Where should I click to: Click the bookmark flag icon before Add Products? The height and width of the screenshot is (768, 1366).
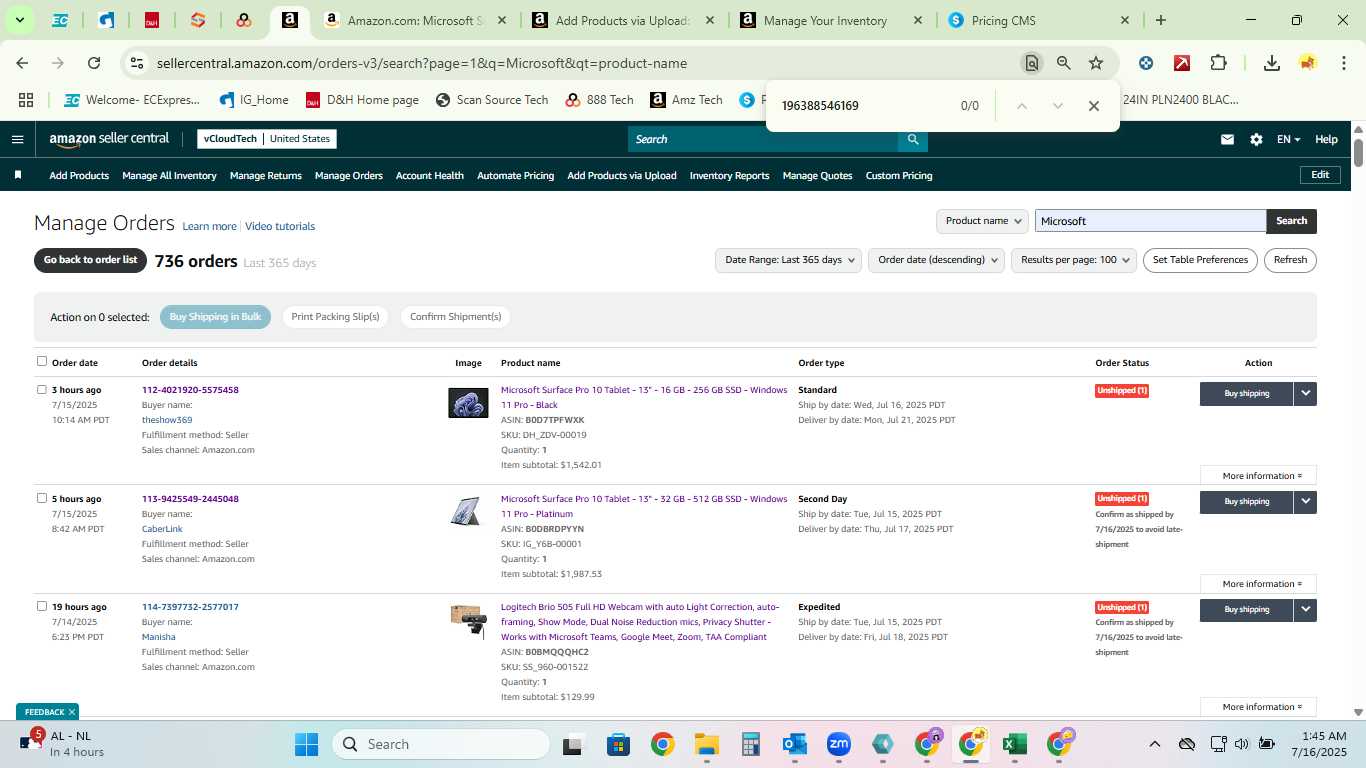pyautogui.click(x=17, y=175)
